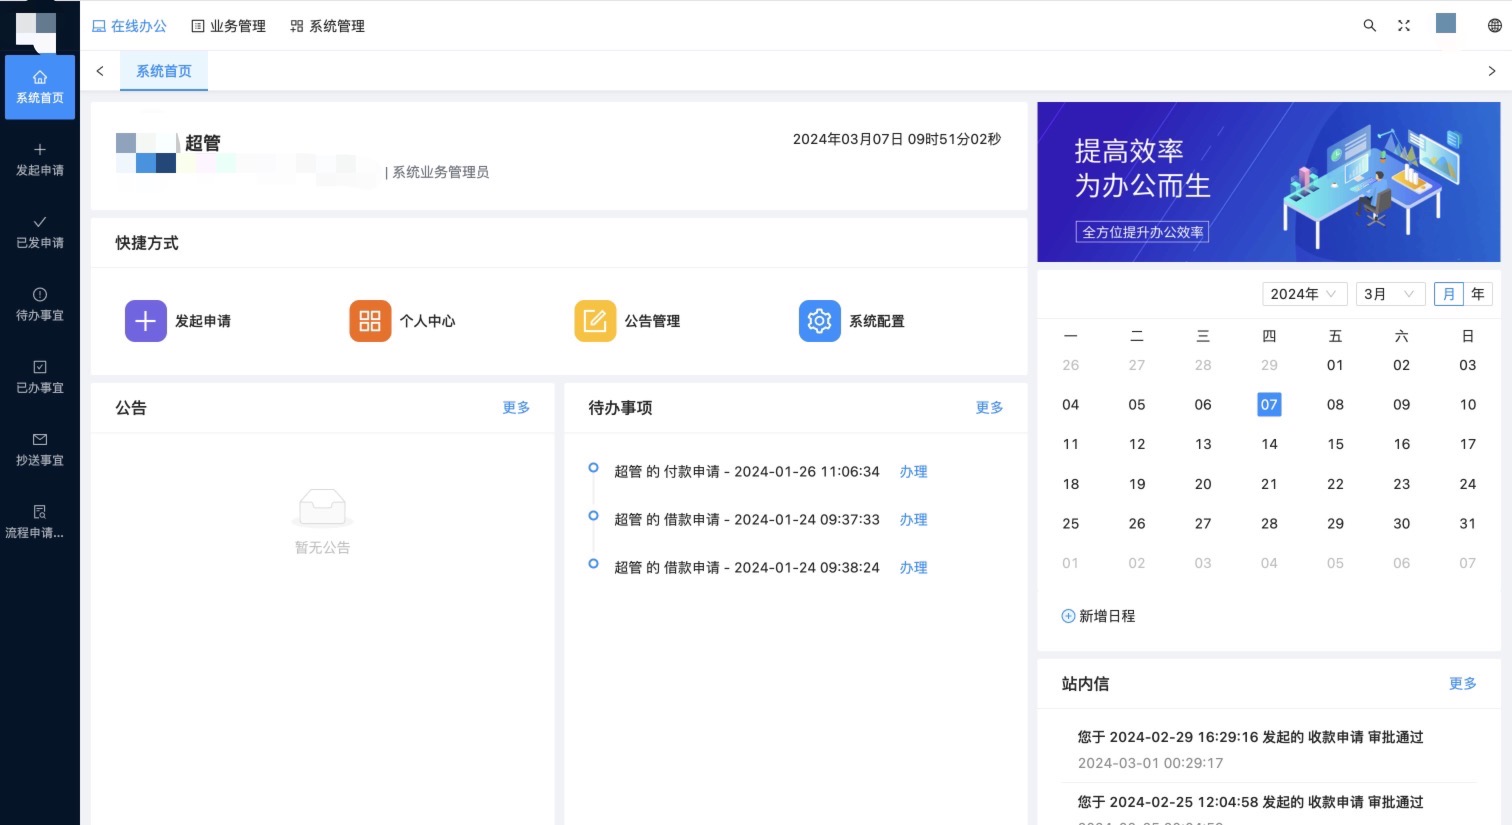Viewport: 1512px width, 825px height.
Task: Open the 系统管理 top menu
Action: point(328,26)
